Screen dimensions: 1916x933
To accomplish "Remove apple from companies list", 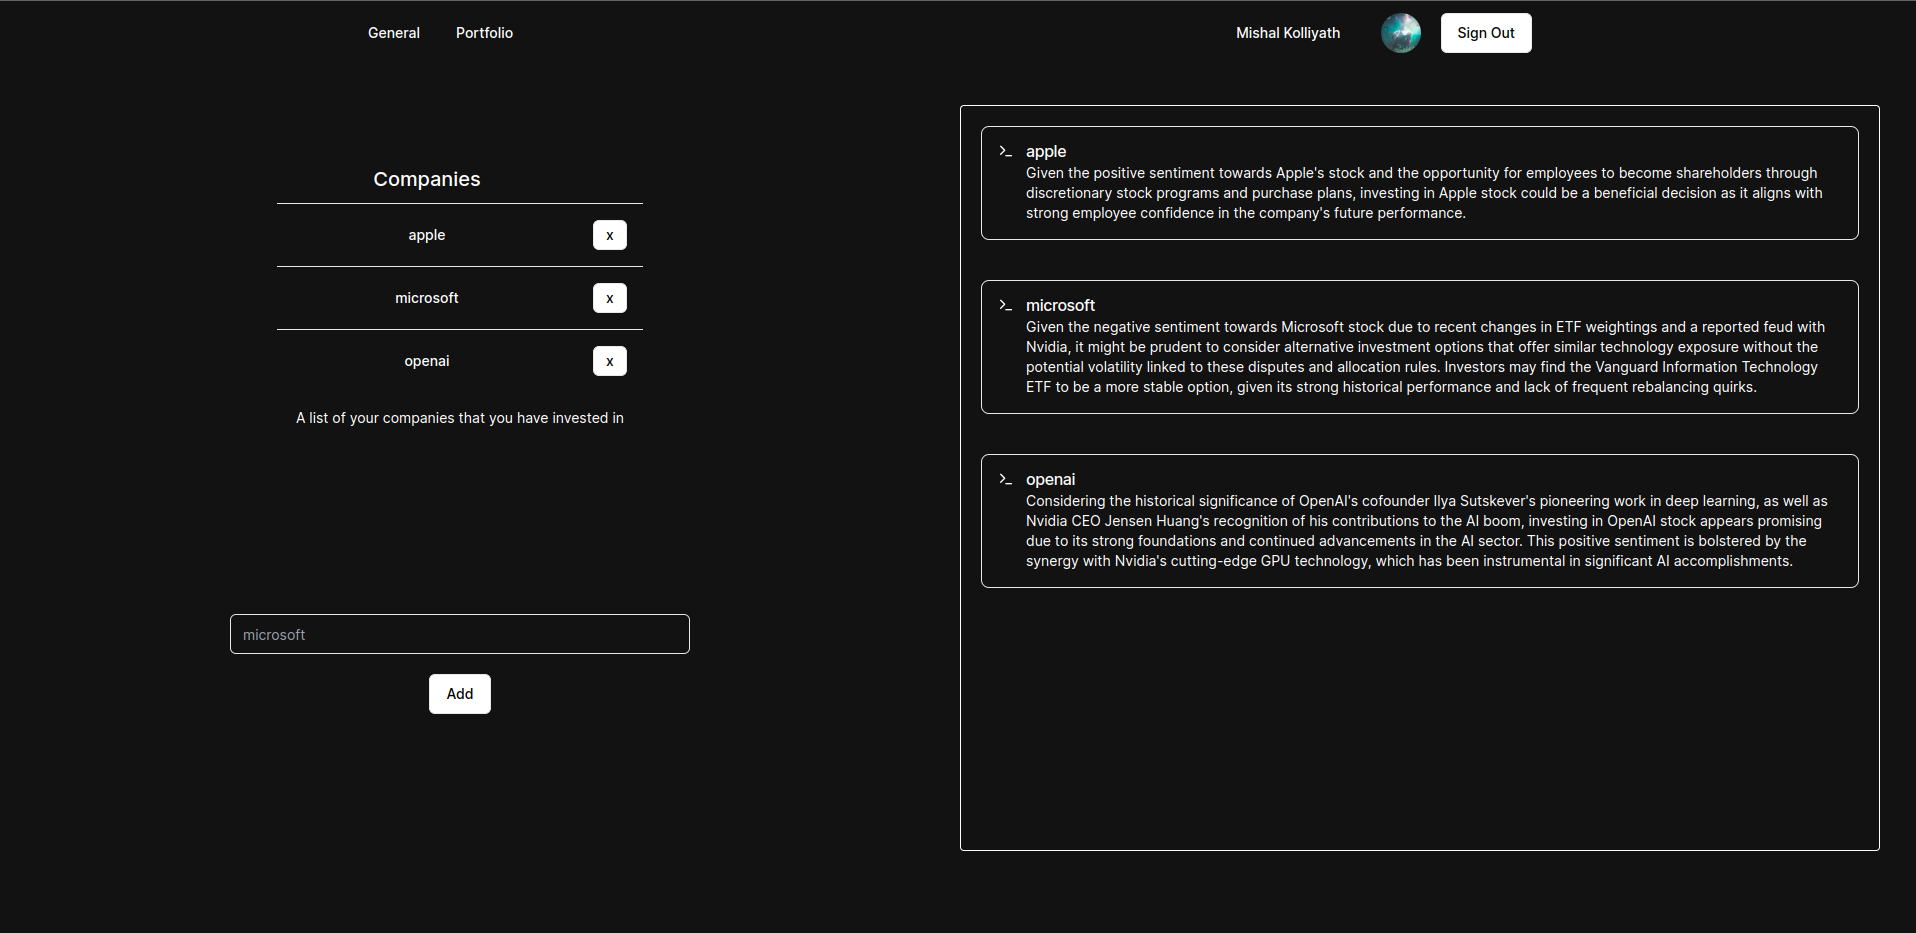I will coord(610,235).
